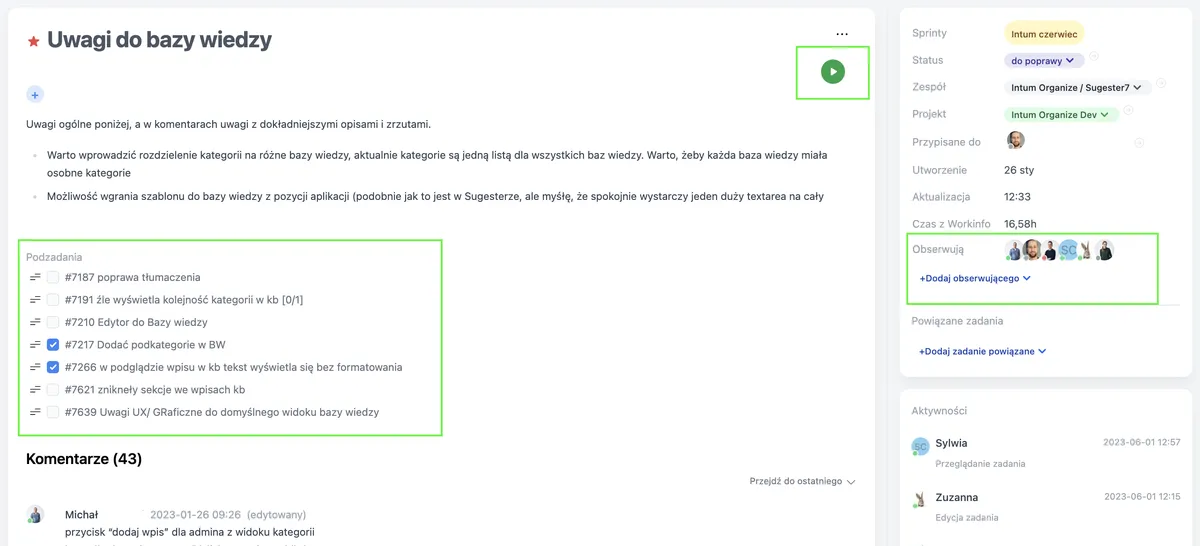Open the three-dots options menu
The width and height of the screenshot is (1200, 546).
point(842,34)
